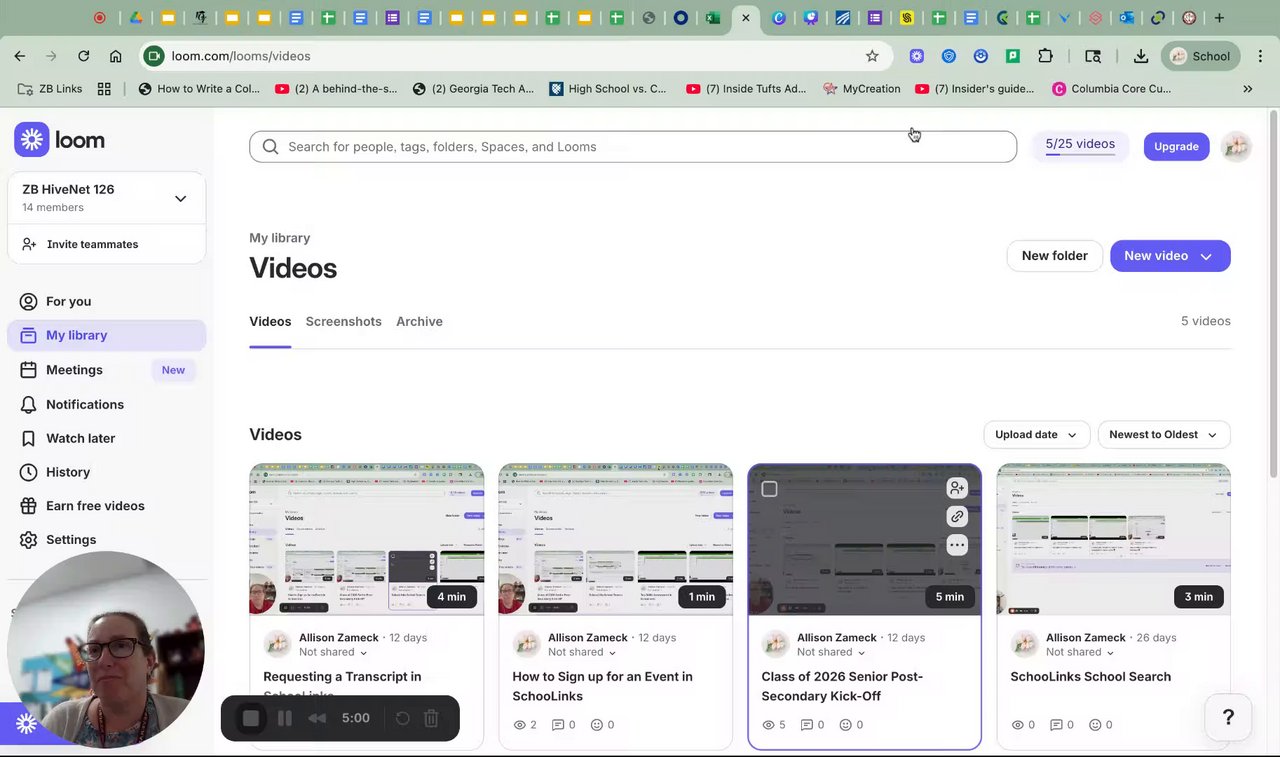Screen dimensions: 1280x757
Task: Expand Not shared dropdown for How to Sign up
Action: (582, 652)
